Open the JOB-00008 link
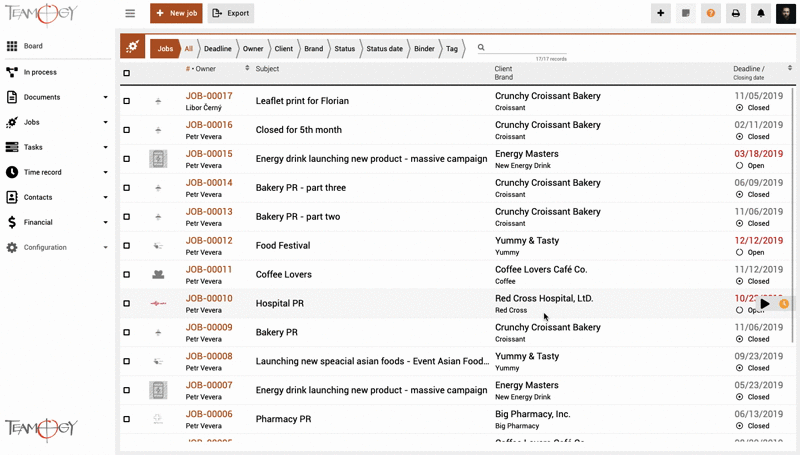Viewport: 800px width, 455px height. [209, 357]
